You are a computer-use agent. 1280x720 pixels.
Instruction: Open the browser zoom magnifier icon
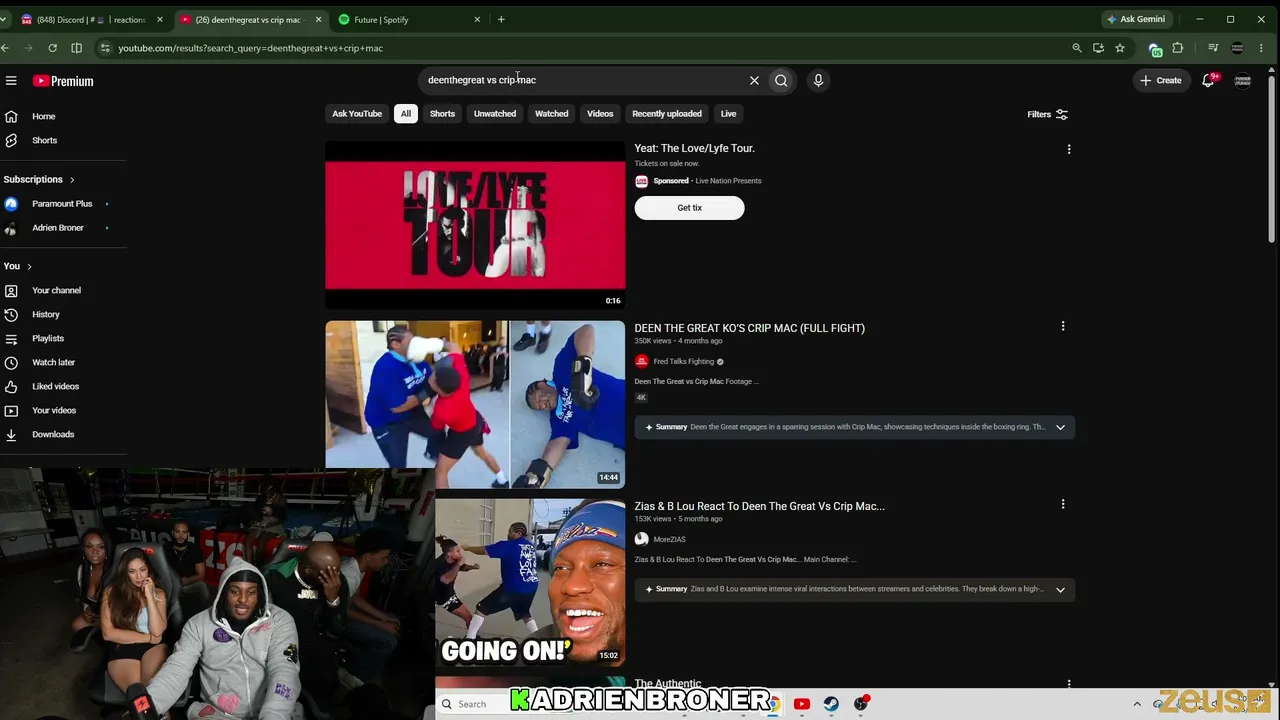pyautogui.click(x=1076, y=48)
